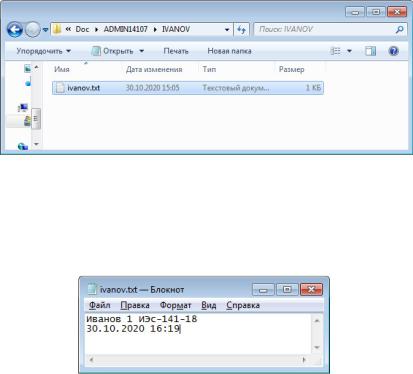
Task: Select the Doc breadcrumb in address bar
Action: click(x=82, y=29)
